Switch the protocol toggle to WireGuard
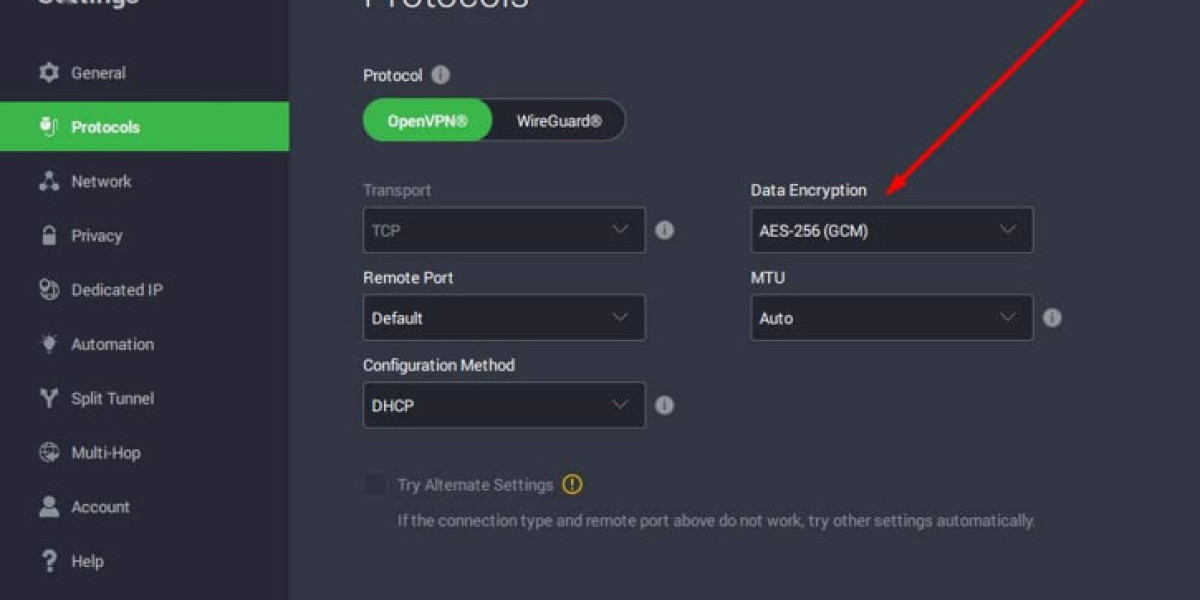The height and width of the screenshot is (600, 1200). point(559,120)
